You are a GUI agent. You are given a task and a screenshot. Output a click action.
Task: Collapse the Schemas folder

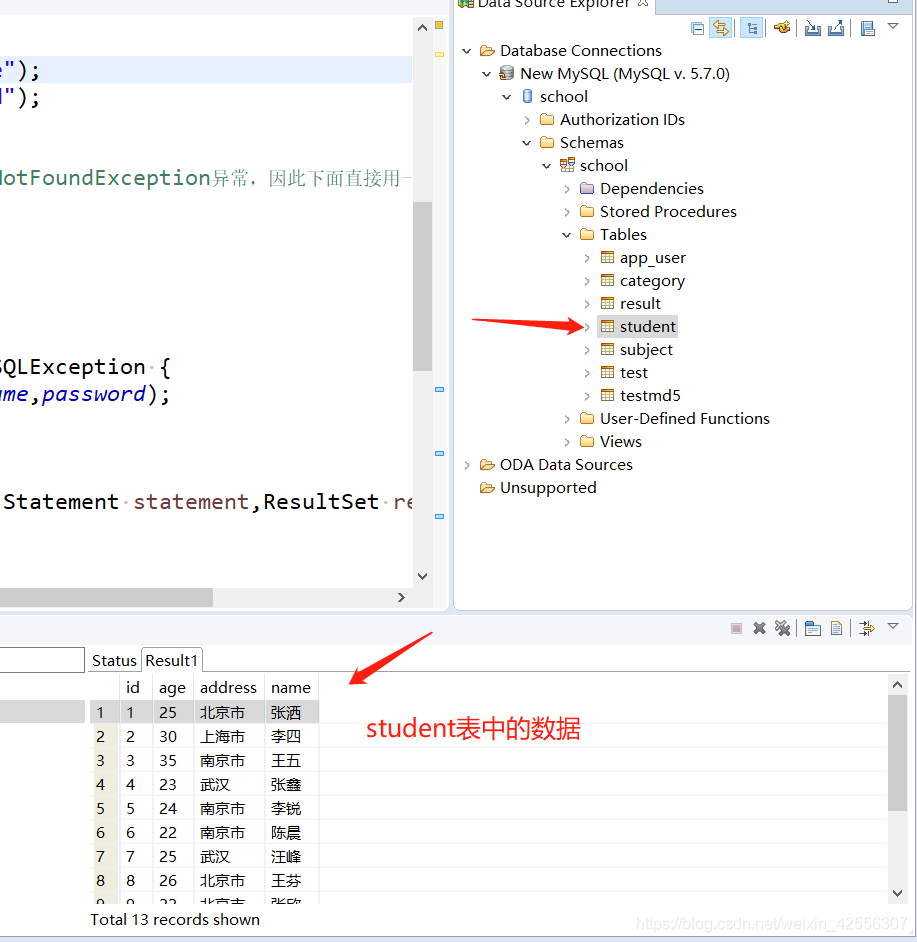tap(526, 143)
